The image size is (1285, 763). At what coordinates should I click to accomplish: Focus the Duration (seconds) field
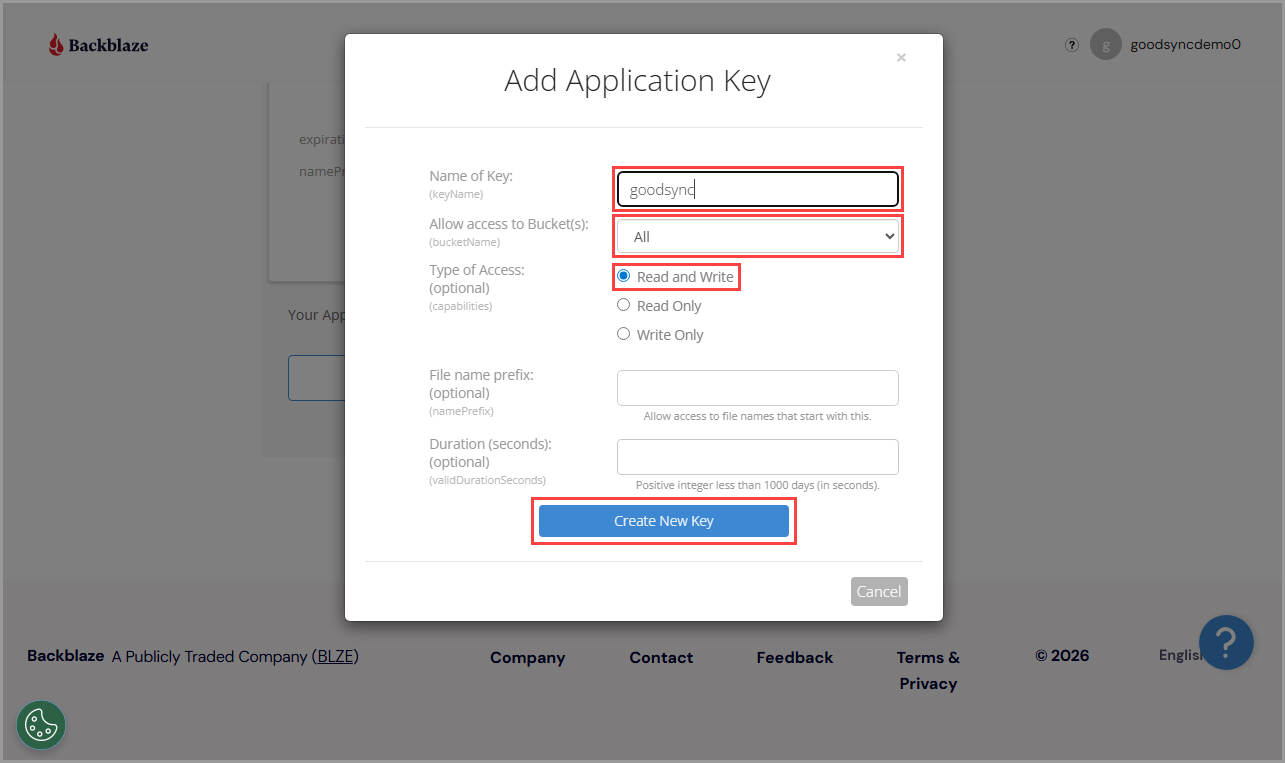click(758, 457)
